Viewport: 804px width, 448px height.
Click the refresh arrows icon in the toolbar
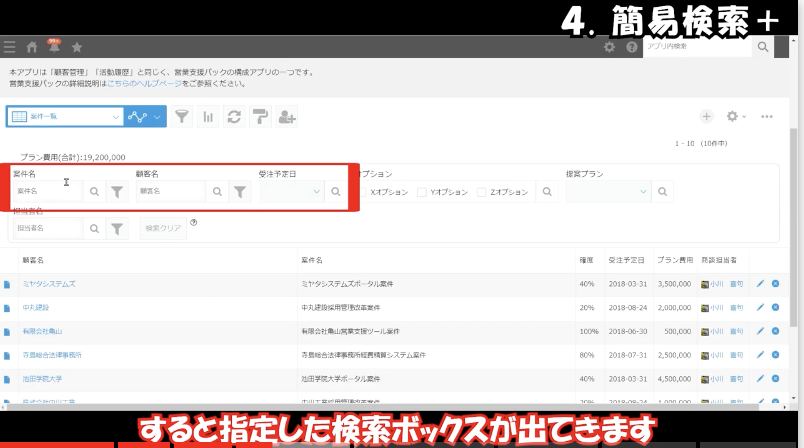click(235, 117)
